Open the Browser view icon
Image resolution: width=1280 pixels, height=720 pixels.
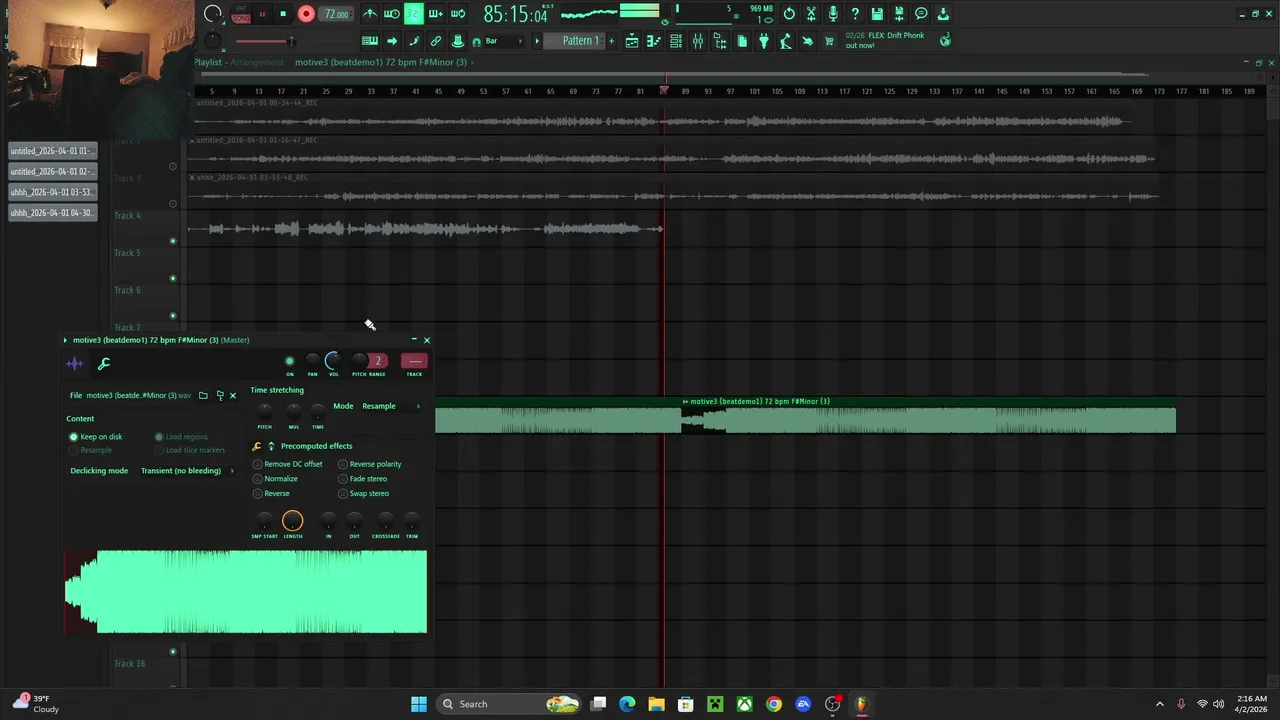720,41
